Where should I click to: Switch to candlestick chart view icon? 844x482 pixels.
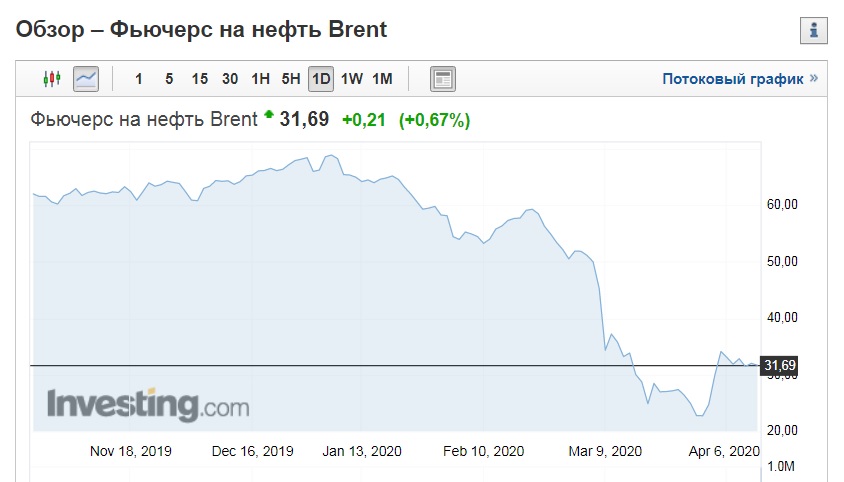click(52, 79)
